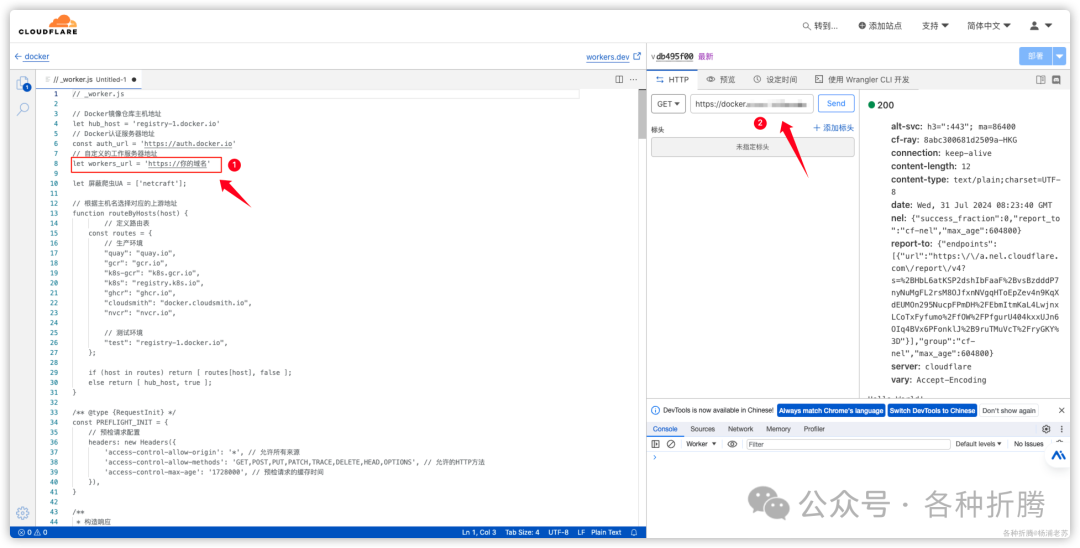Click LF line ending in status bar
The width and height of the screenshot is (1080, 548).
tap(581, 532)
